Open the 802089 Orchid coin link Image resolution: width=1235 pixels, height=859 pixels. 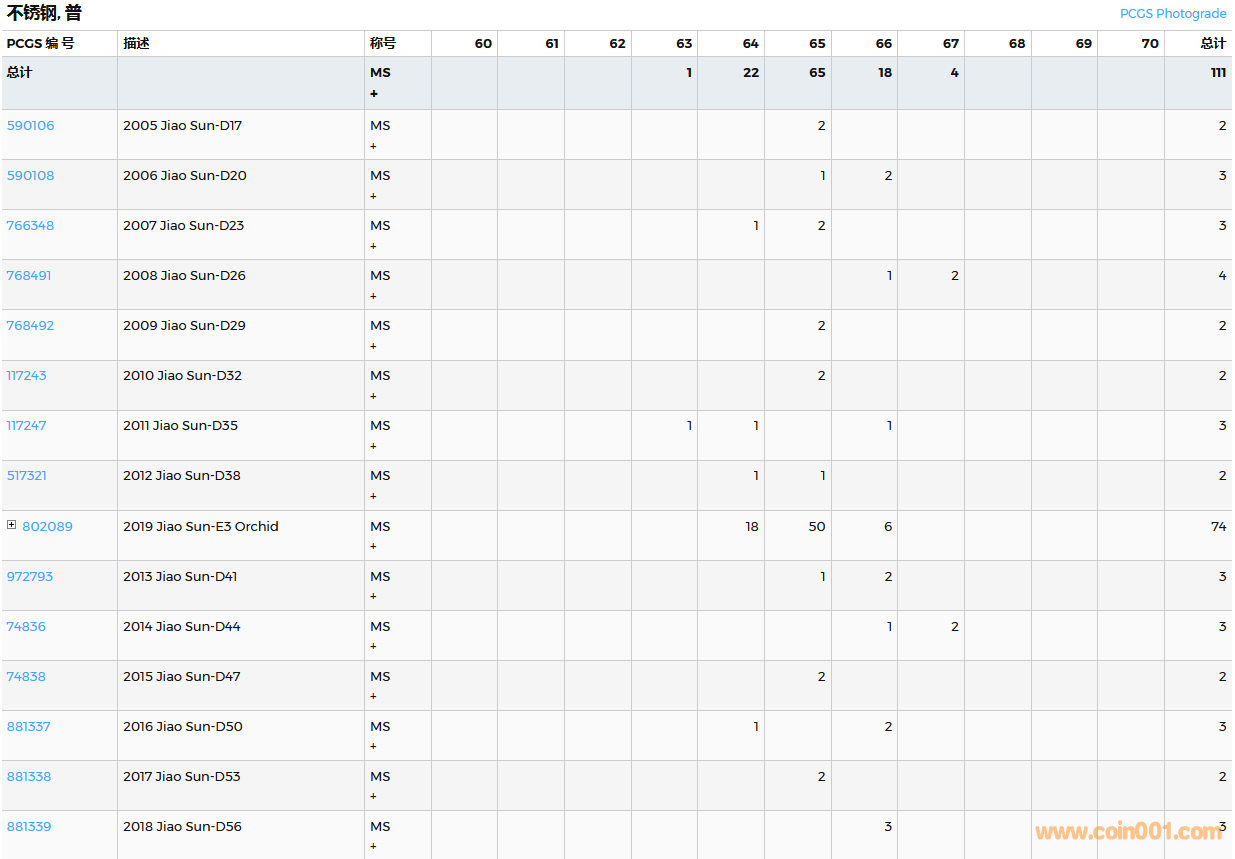click(x=47, y=527)
